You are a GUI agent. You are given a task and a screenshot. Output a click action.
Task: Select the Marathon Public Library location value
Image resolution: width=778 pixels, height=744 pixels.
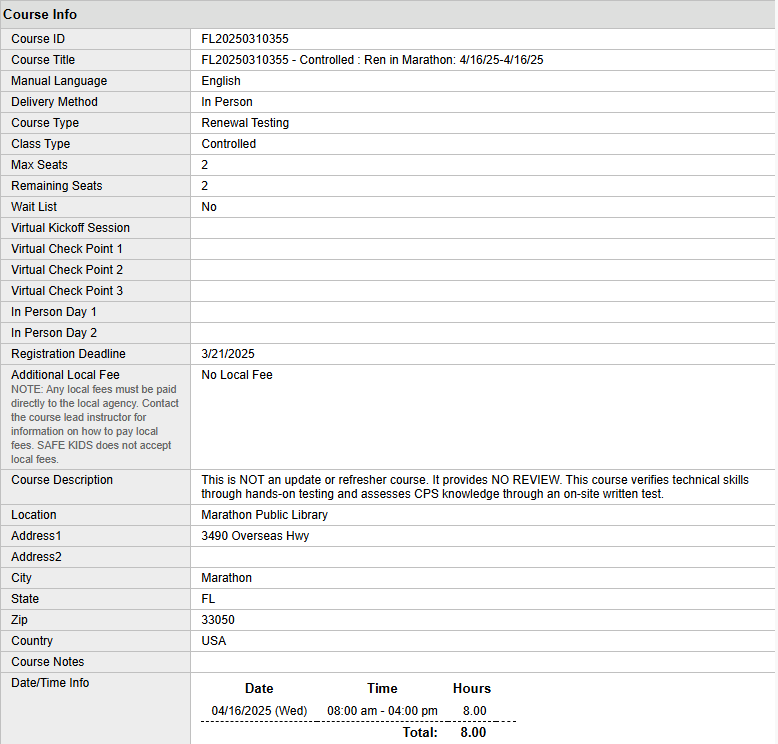click(x=265, y=515)
